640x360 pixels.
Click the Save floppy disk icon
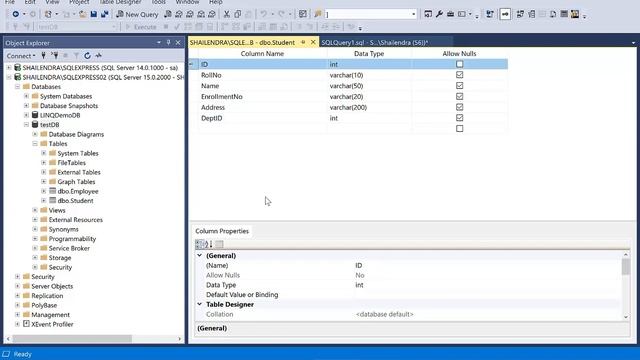point(93,14)
